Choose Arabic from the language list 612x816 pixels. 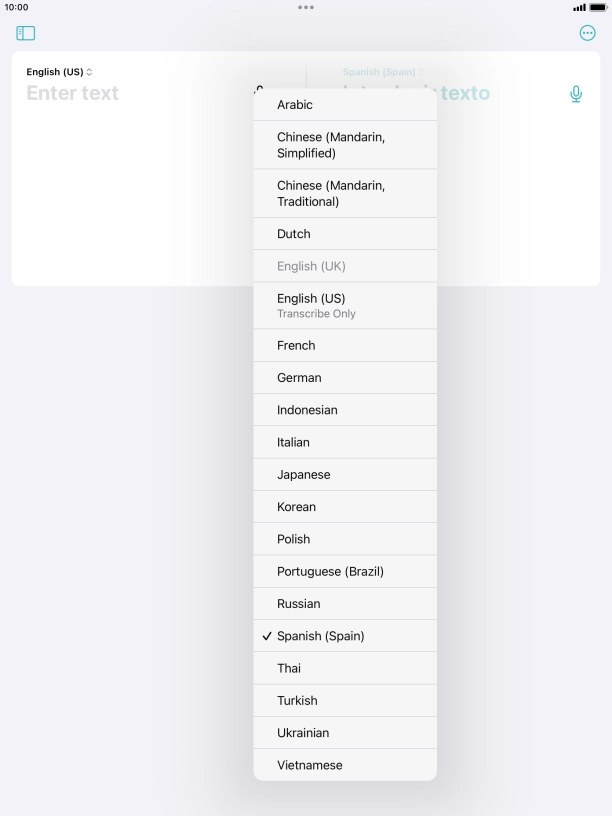pyautogui.click(x=345, y=105)
